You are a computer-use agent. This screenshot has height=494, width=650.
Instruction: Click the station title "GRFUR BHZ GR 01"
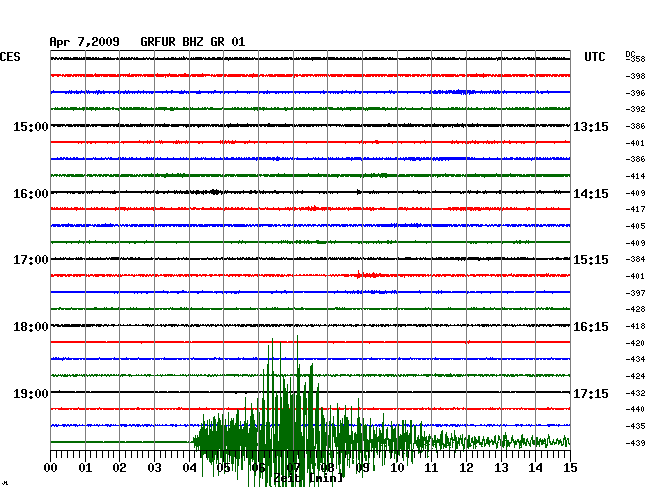[193, 42]
